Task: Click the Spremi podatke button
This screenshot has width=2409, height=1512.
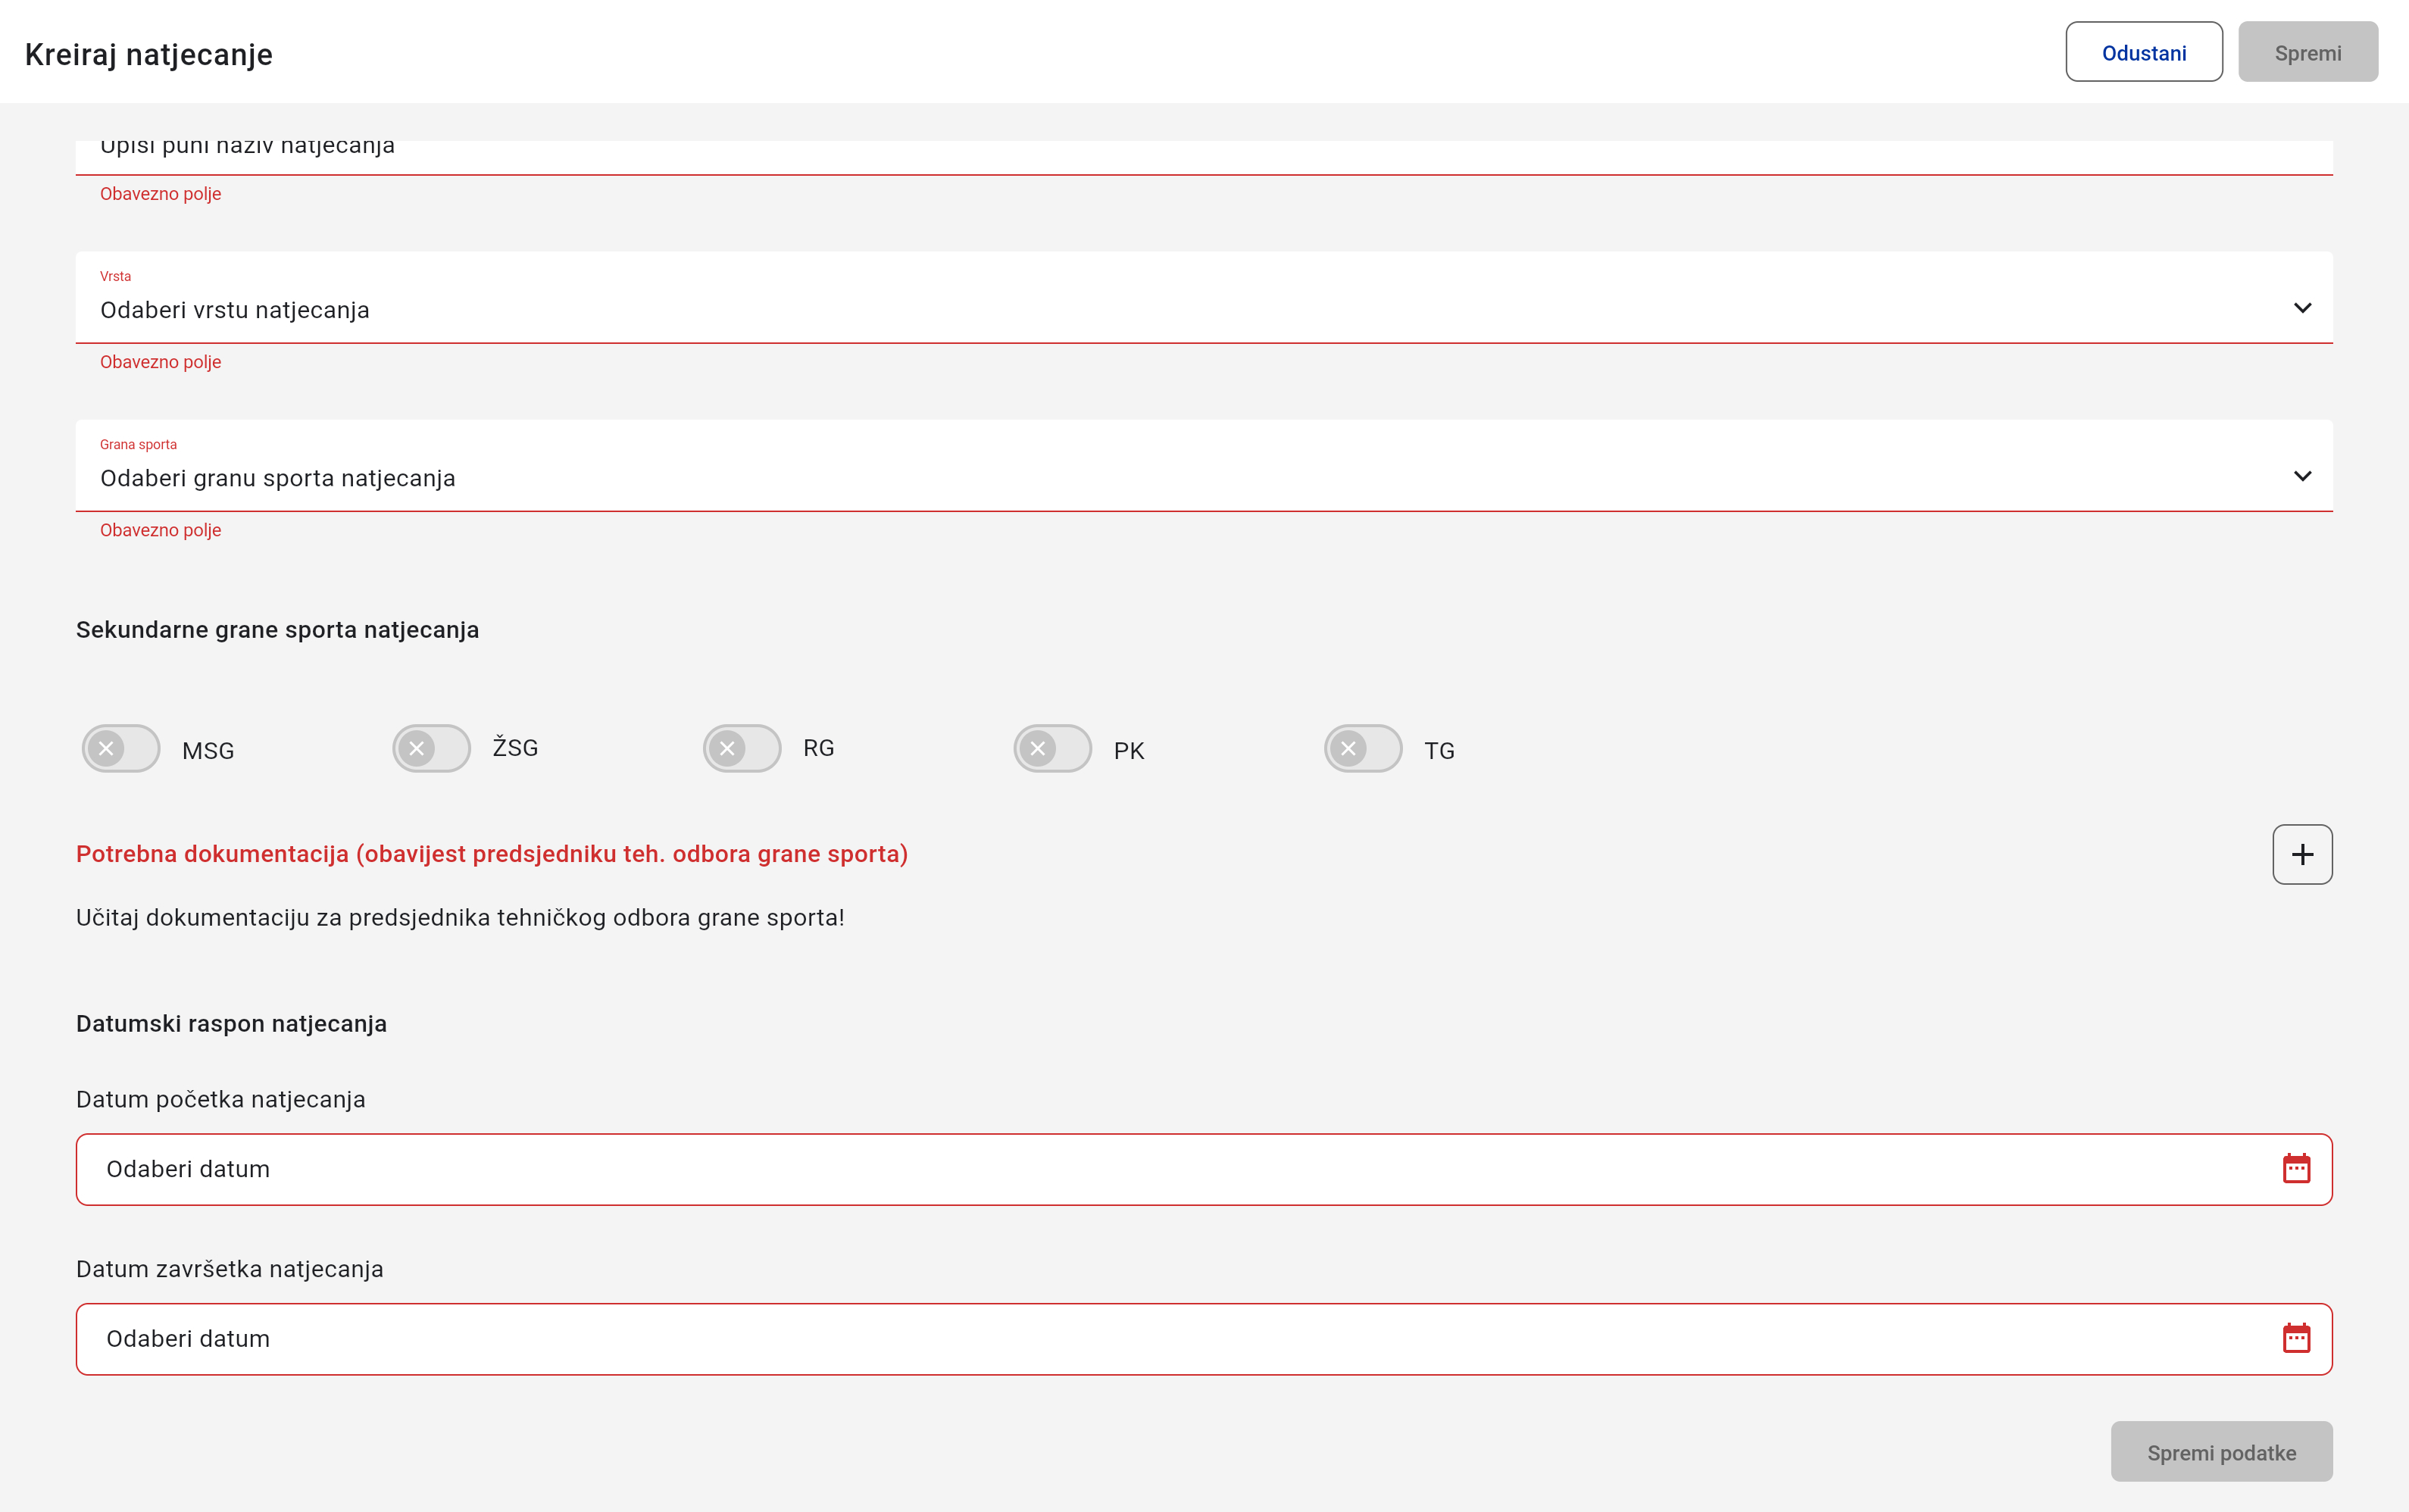Action: point(2221,1452)
